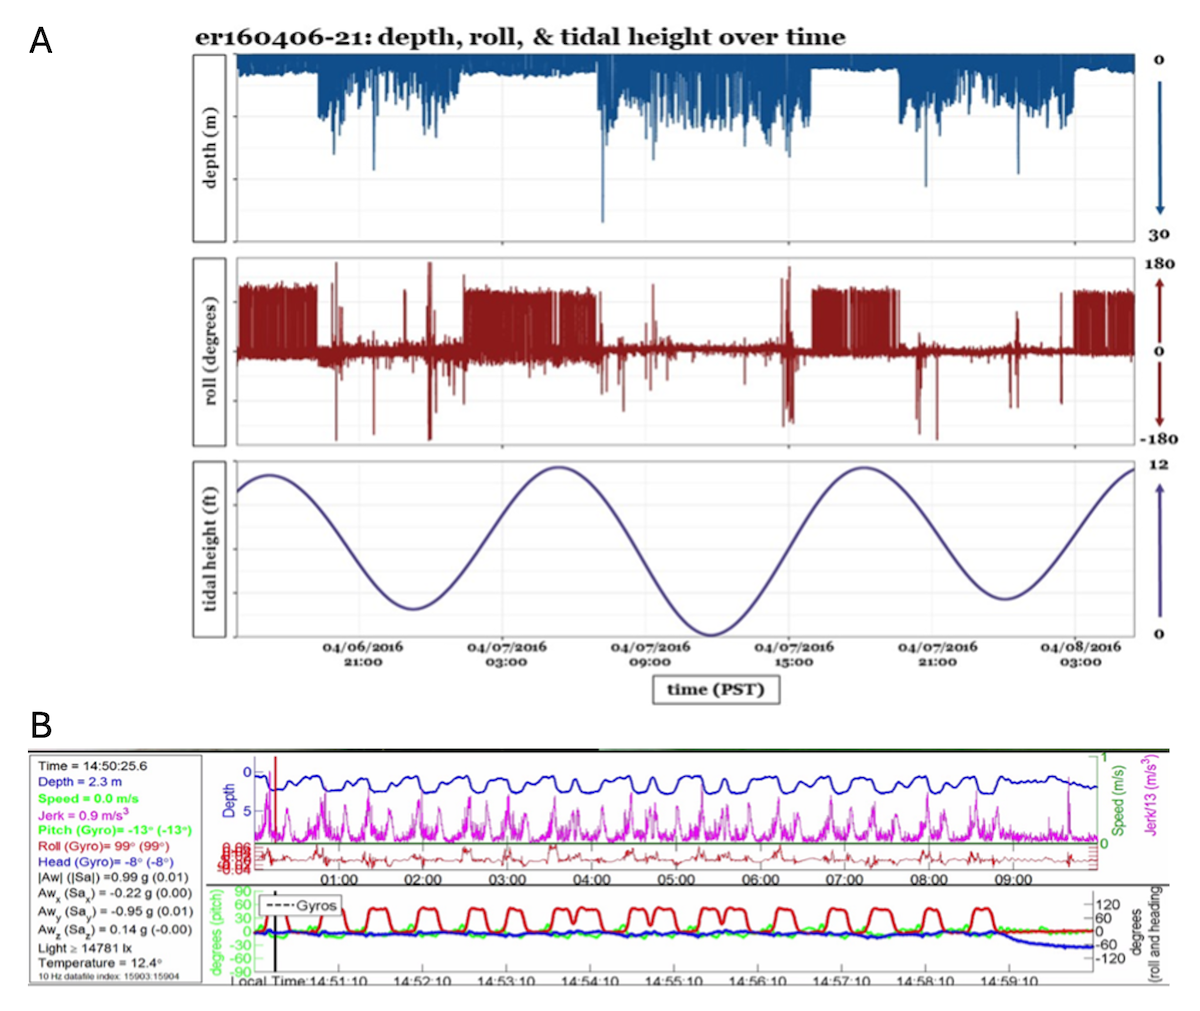Collapse the telemetry readout panel
The height and width of the screenshot is (1011, 1200).
click(x=115, y=870)
